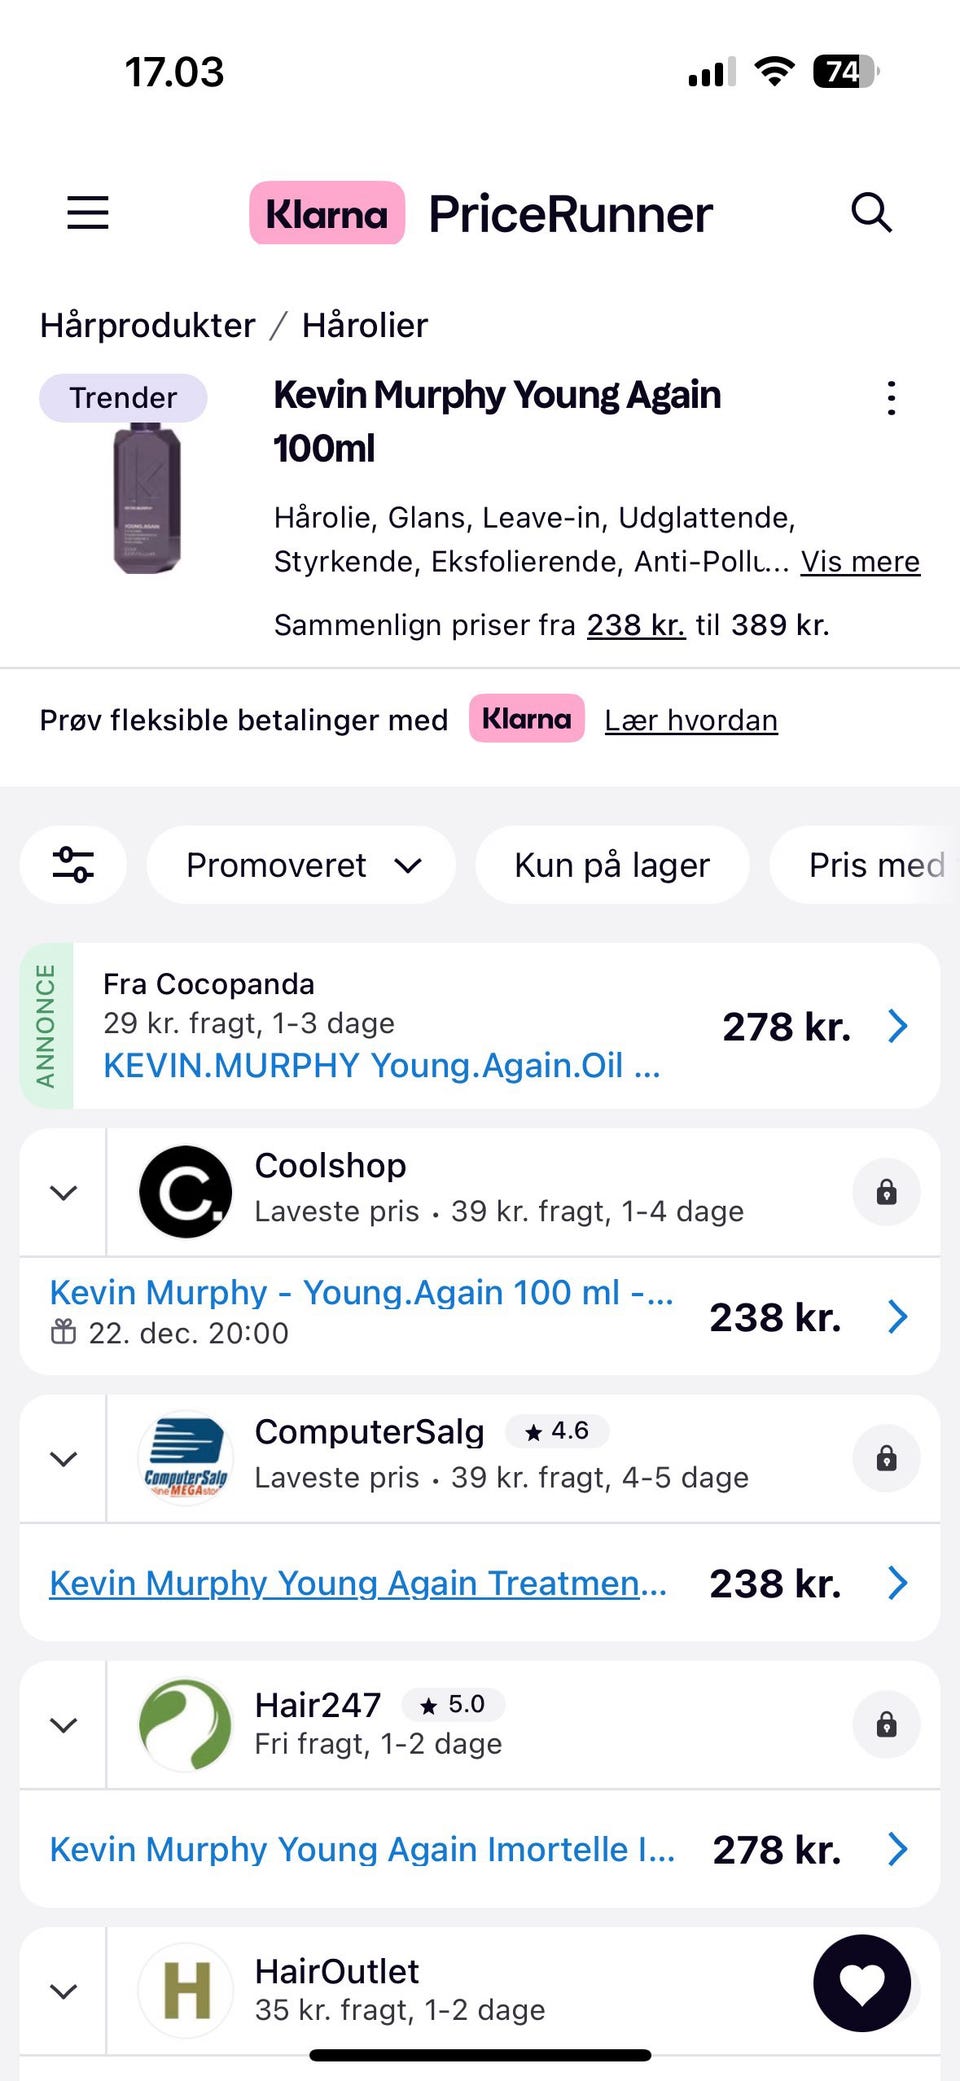Tap the lock icon beside Coolshop
The width and height of the screenshot is (960, 2081).
pyautogui.click(x=886, y=1192)
